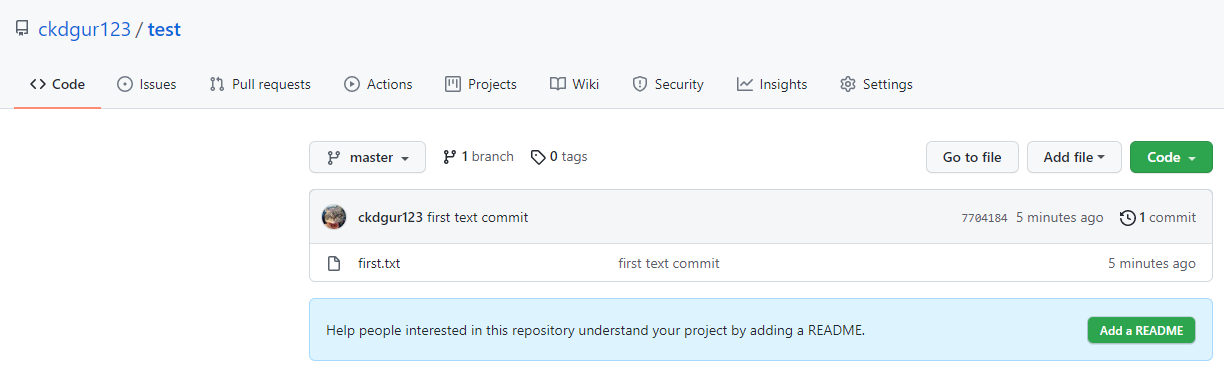Click the repository icon beside ckdgur123
1224x379 pixels.
[x=22, y=29]
